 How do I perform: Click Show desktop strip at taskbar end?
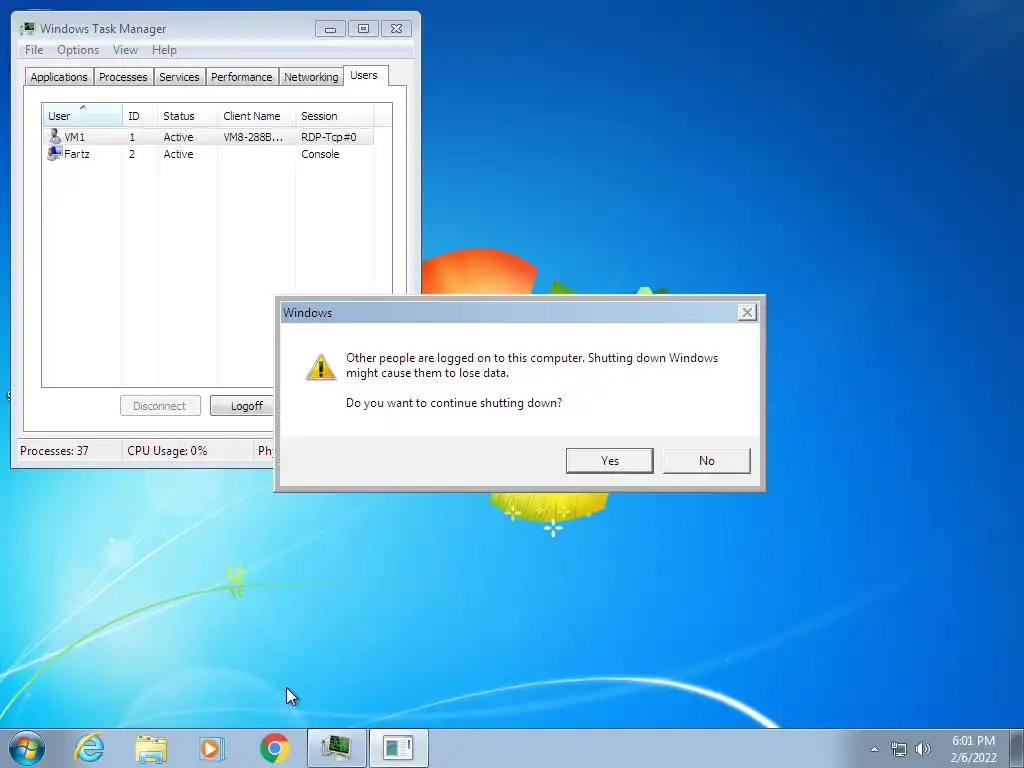pos(1017,748)
